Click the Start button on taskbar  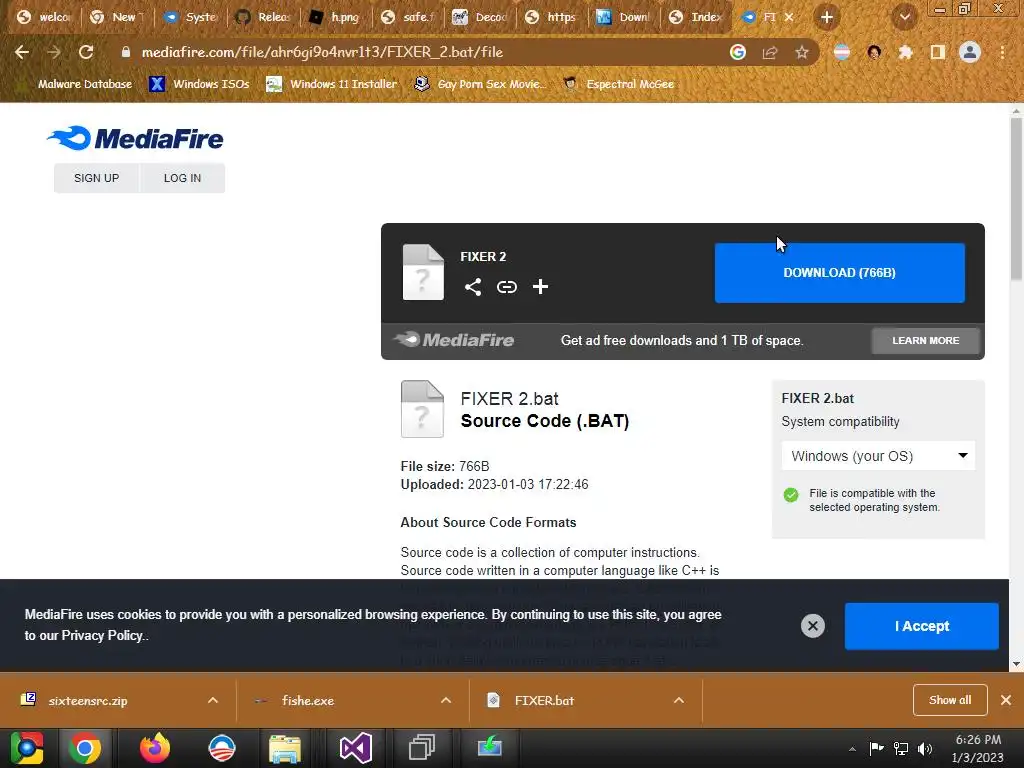(x=27, y=748)
